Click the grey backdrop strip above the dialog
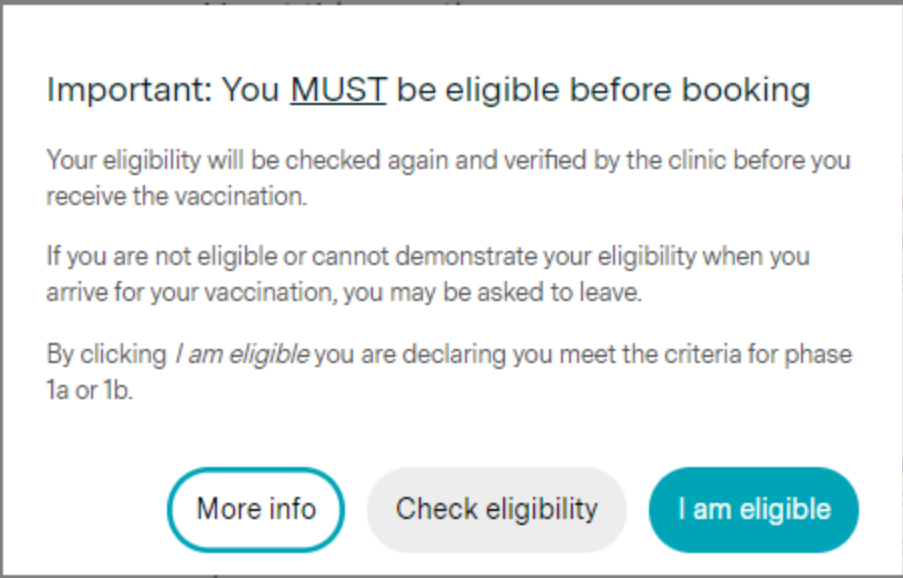 coord(452,2)
